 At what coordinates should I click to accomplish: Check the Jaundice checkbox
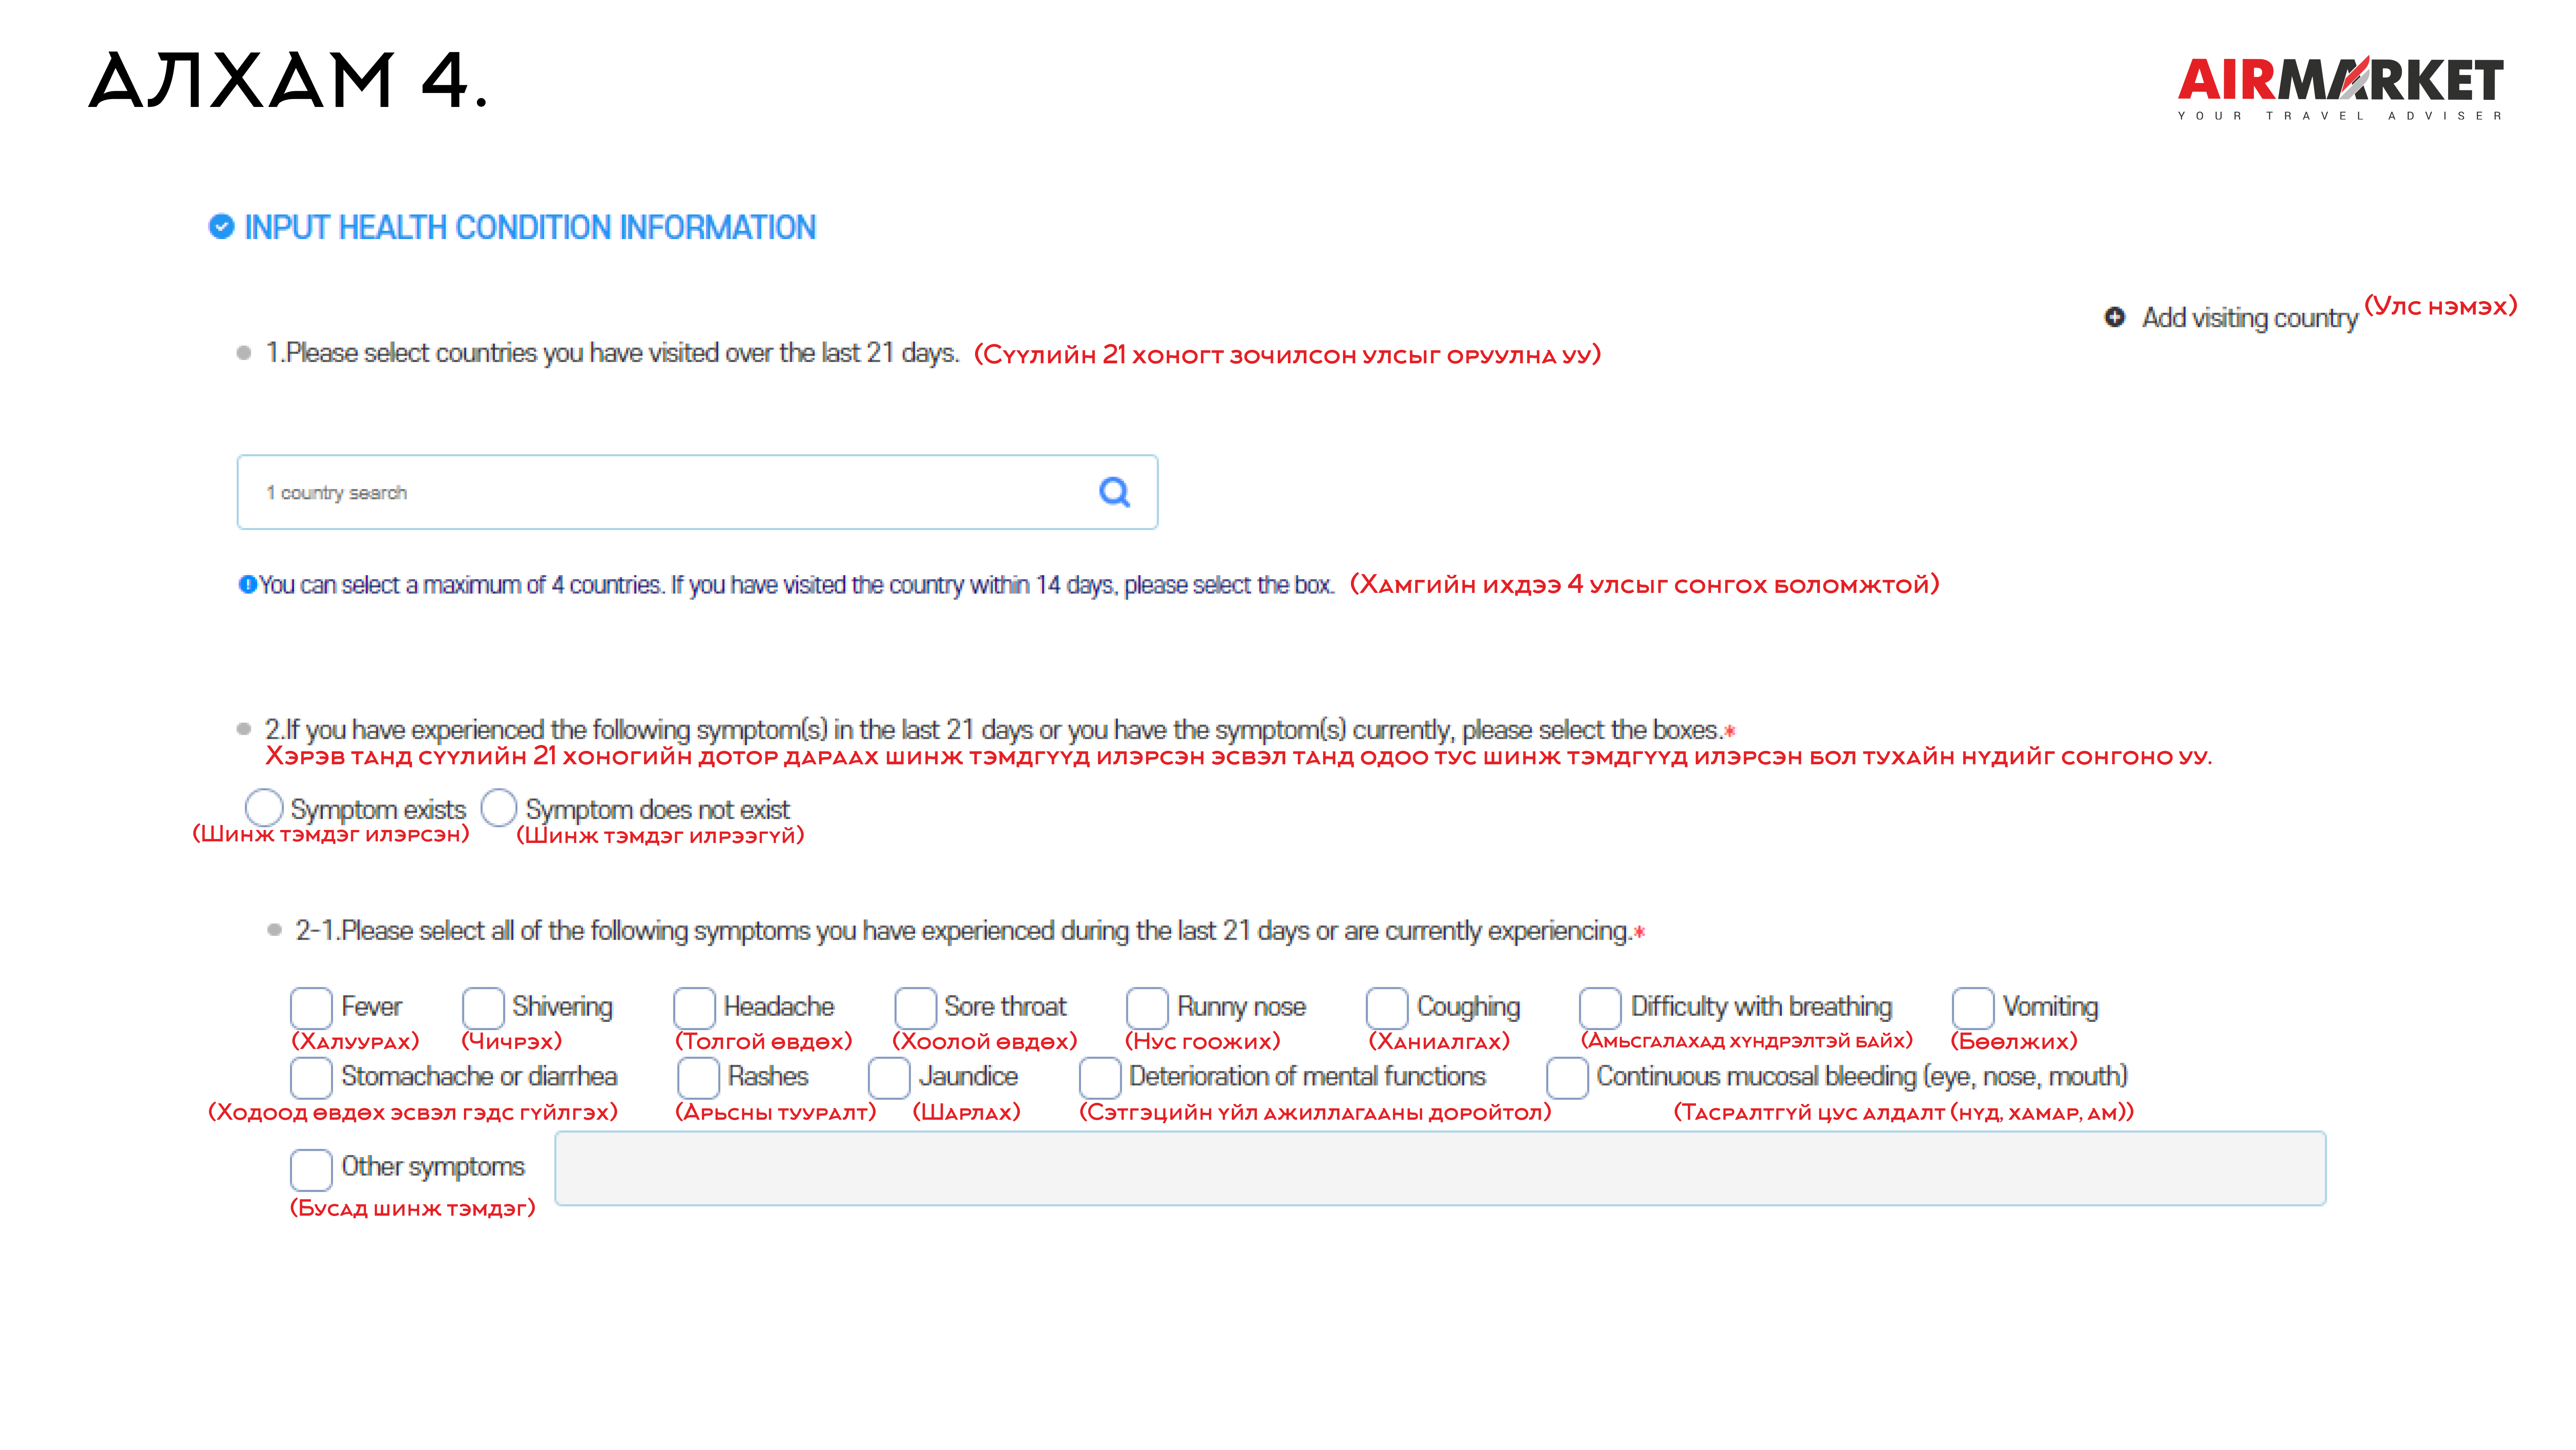pos(889,1078)
